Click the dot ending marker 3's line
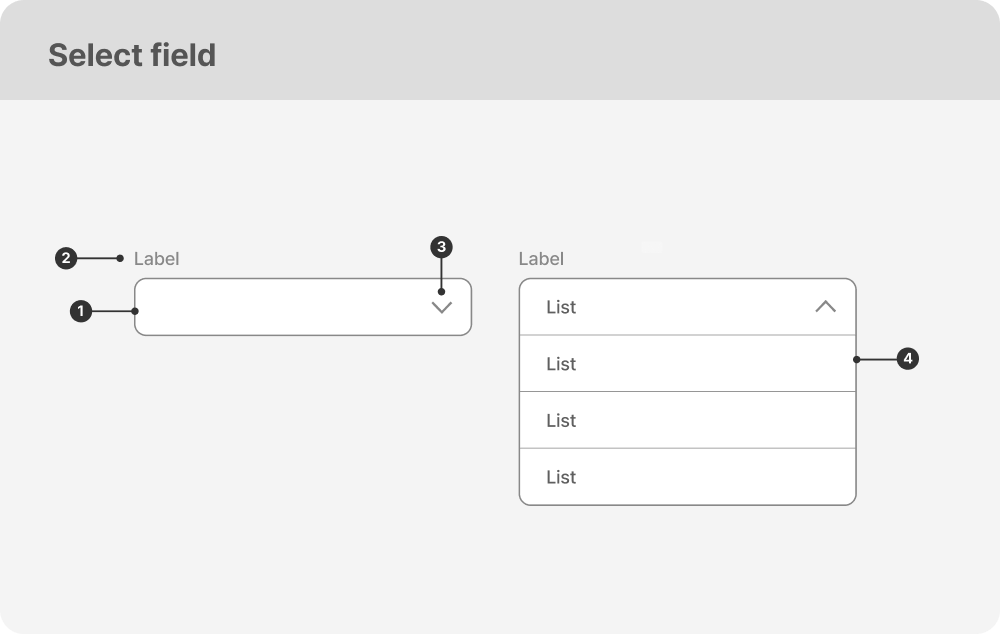1000x634 pixels. [441, 292]
